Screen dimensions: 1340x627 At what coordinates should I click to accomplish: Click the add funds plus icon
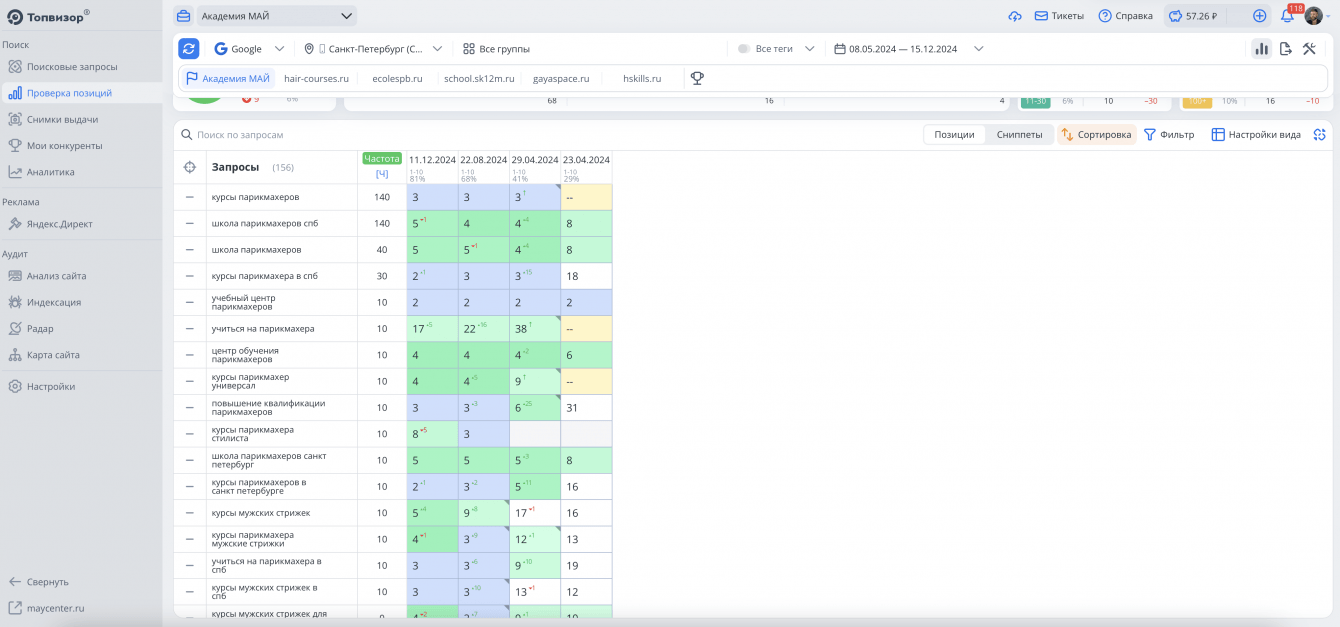coord(1259,16)
